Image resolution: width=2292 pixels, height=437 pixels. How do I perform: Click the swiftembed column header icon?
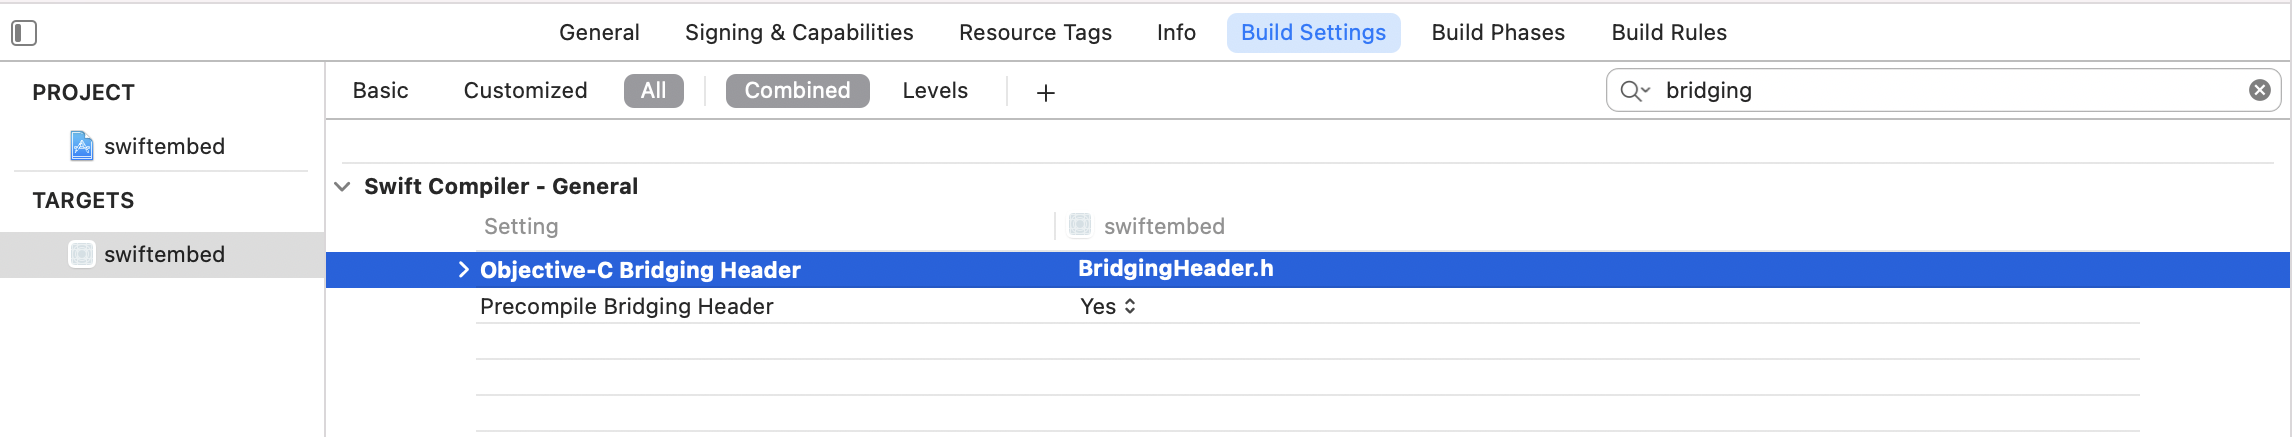click(x=1080, y=225)
